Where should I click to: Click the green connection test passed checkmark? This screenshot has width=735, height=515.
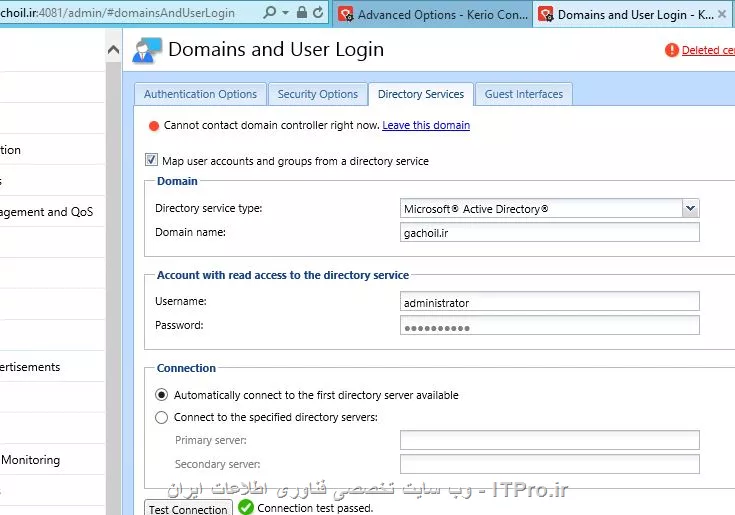pyautogui.click(x=246, y=507)
